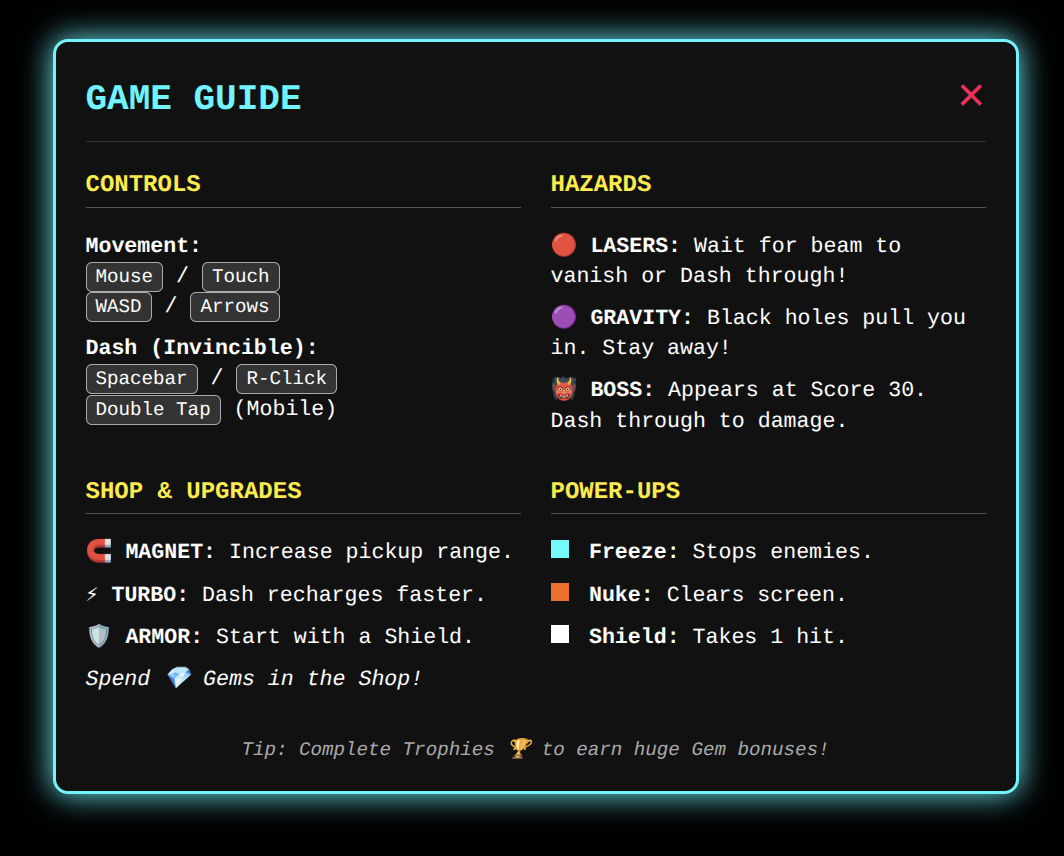Viewport: 1064px width, 856px height.
Task: Click the magnet upgrade icon
Action: [x=99, y=551]
